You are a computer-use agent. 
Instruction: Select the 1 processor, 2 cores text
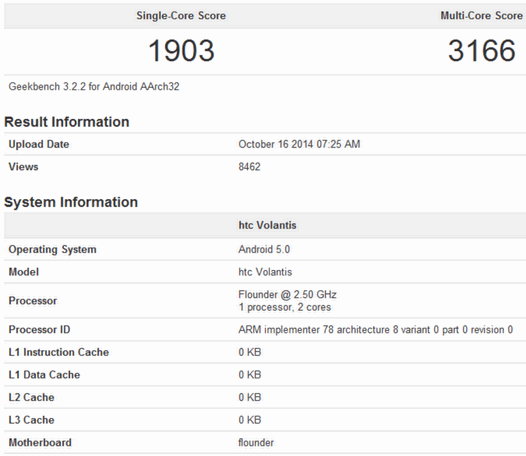284,307
